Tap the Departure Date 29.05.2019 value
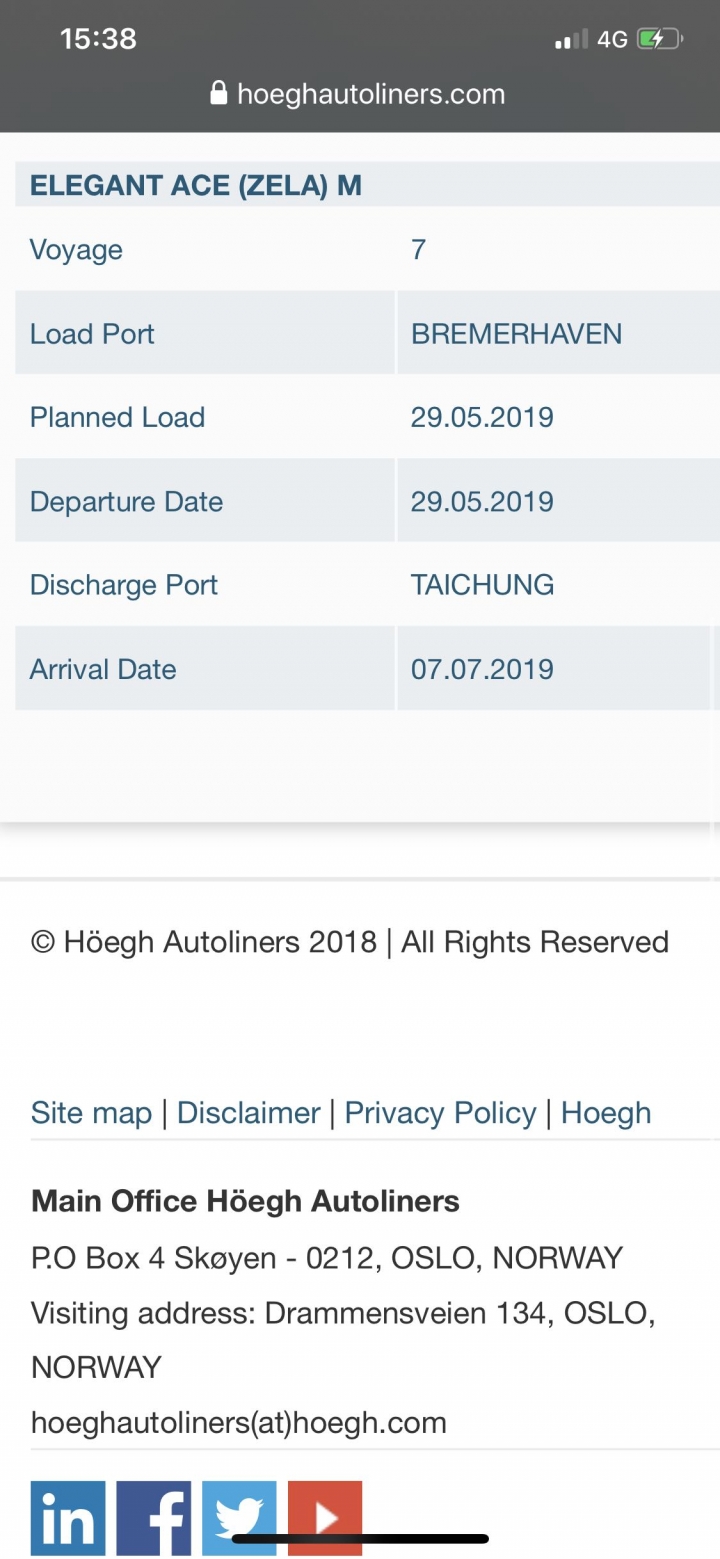Image resolution: width=720 pixels, height=1559 pixels. point(482,501)
